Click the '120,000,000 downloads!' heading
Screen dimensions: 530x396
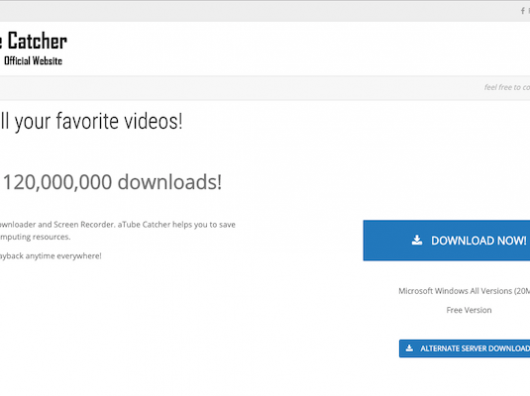point(112,182)
